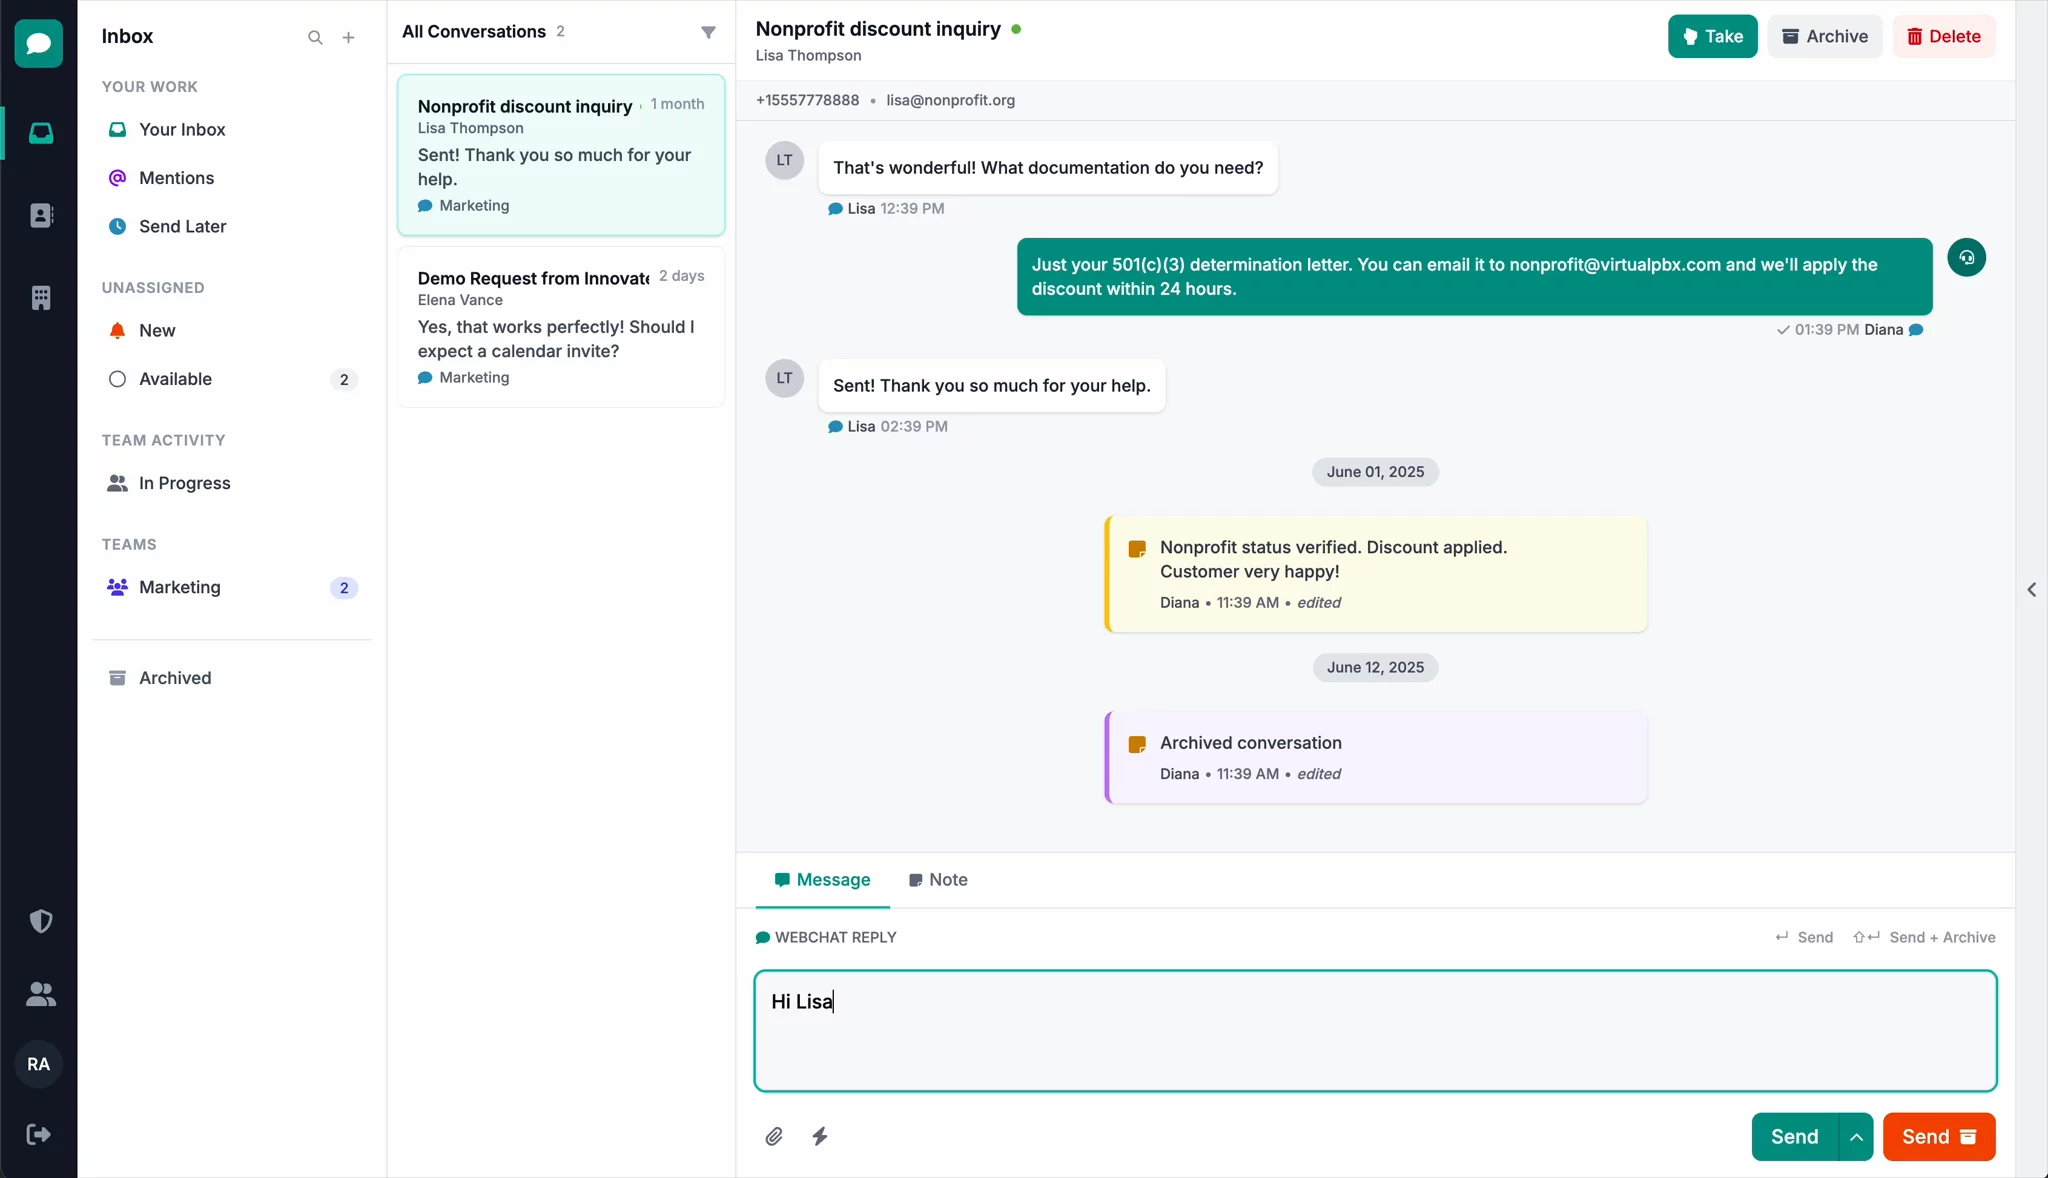
Task: Open the Contacts panel in the left rail
Action: tap(40, 214)
